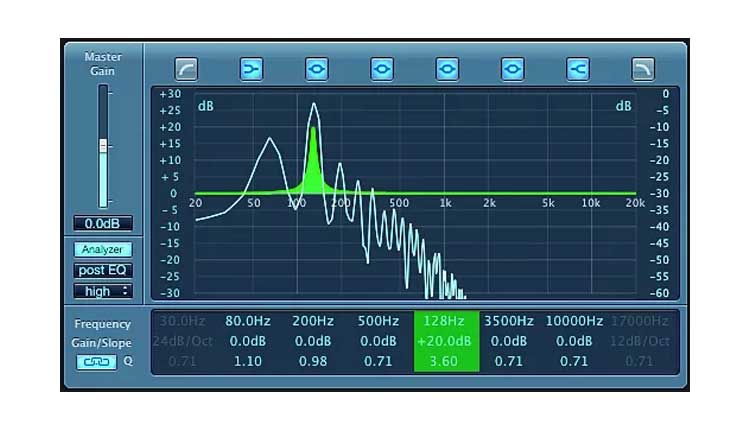Enable the low-pass filter band button
The width and height of the screenshot is (750, 430).
tap(642, 69)
